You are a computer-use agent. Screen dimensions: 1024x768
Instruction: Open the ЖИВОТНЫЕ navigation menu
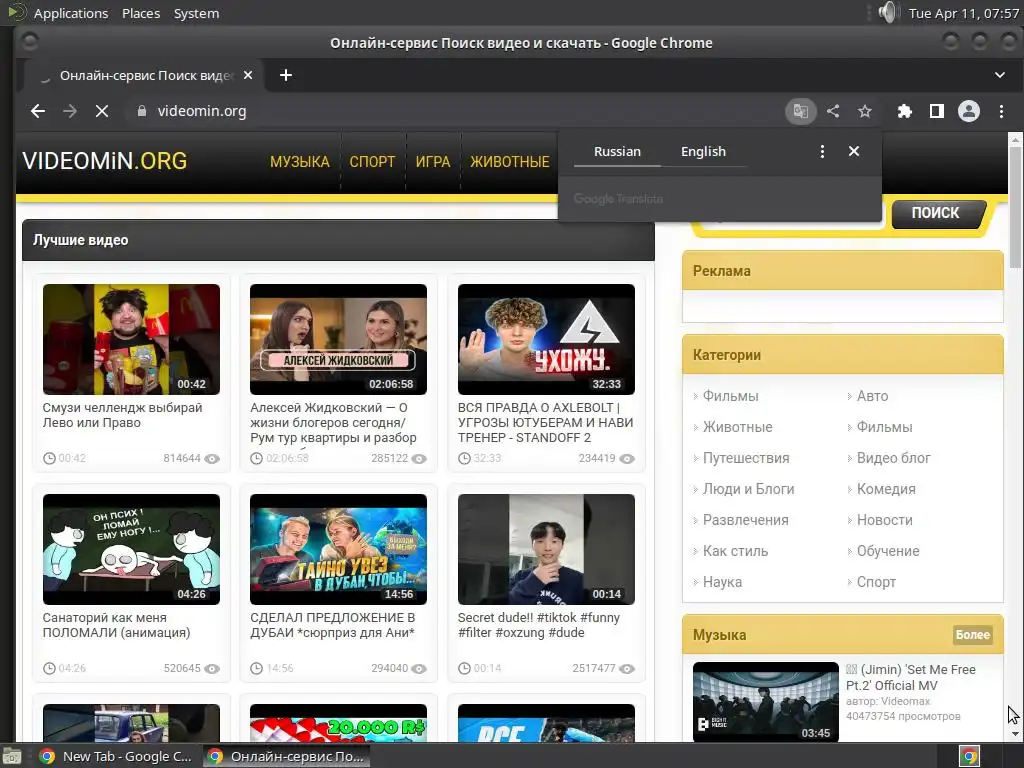510,162
